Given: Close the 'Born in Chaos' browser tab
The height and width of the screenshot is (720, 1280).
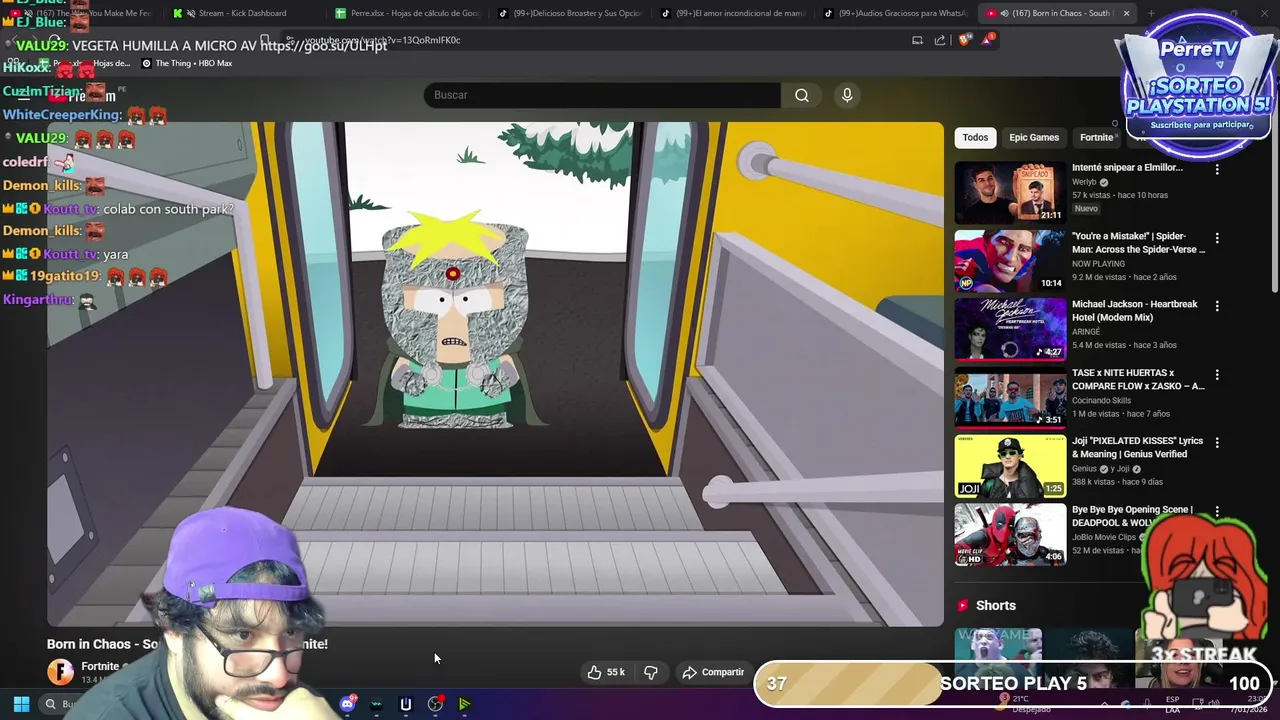Looking at the screenshot, I should click(x=1126, y=13).
